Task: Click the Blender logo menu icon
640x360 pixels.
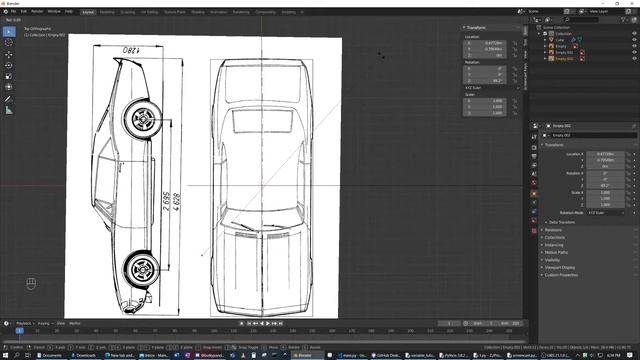Action: pos(5,11)
